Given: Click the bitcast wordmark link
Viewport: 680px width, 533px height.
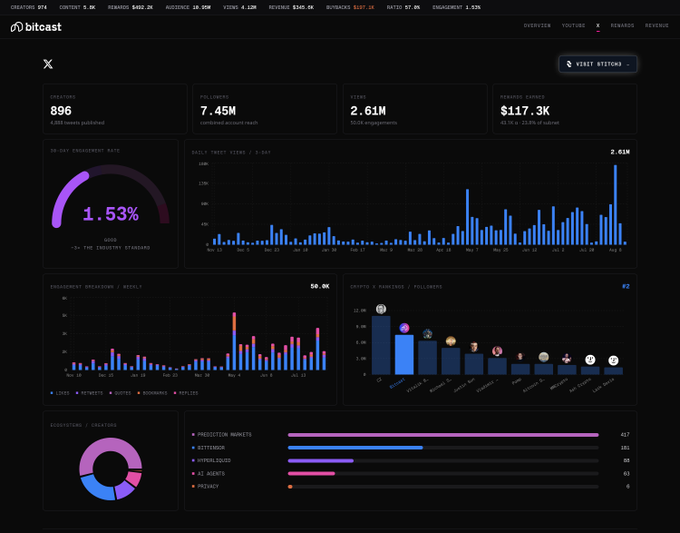Looking at the screenshot, I should [43, 27].
